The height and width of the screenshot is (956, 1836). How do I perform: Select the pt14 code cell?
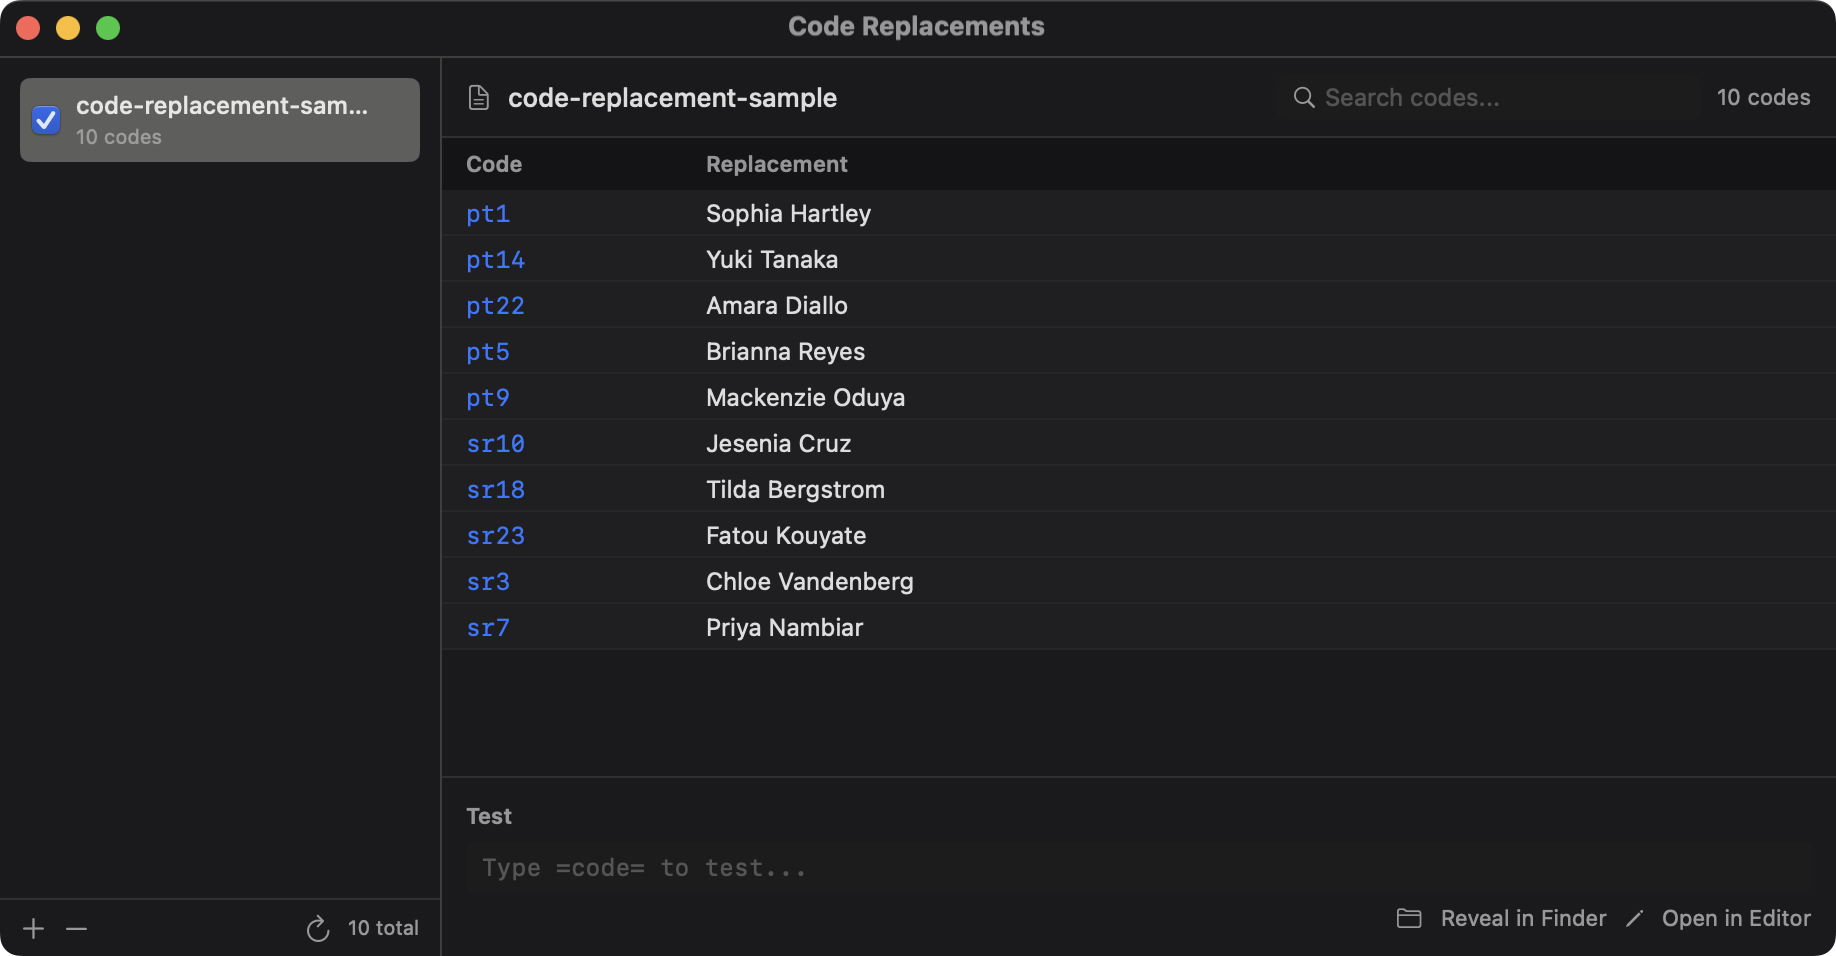(495, 260)
